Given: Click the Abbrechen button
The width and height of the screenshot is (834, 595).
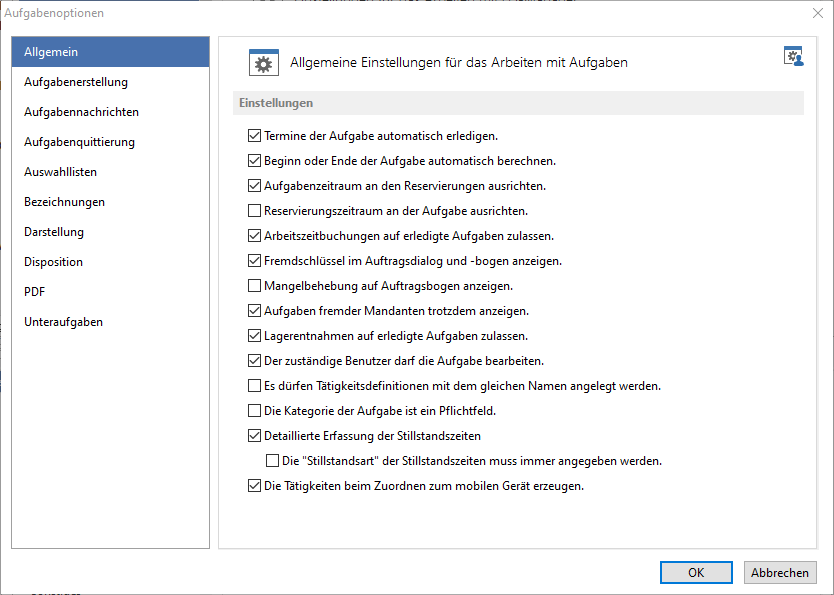Looking at the screenshot, I should (x=780, y=573).
